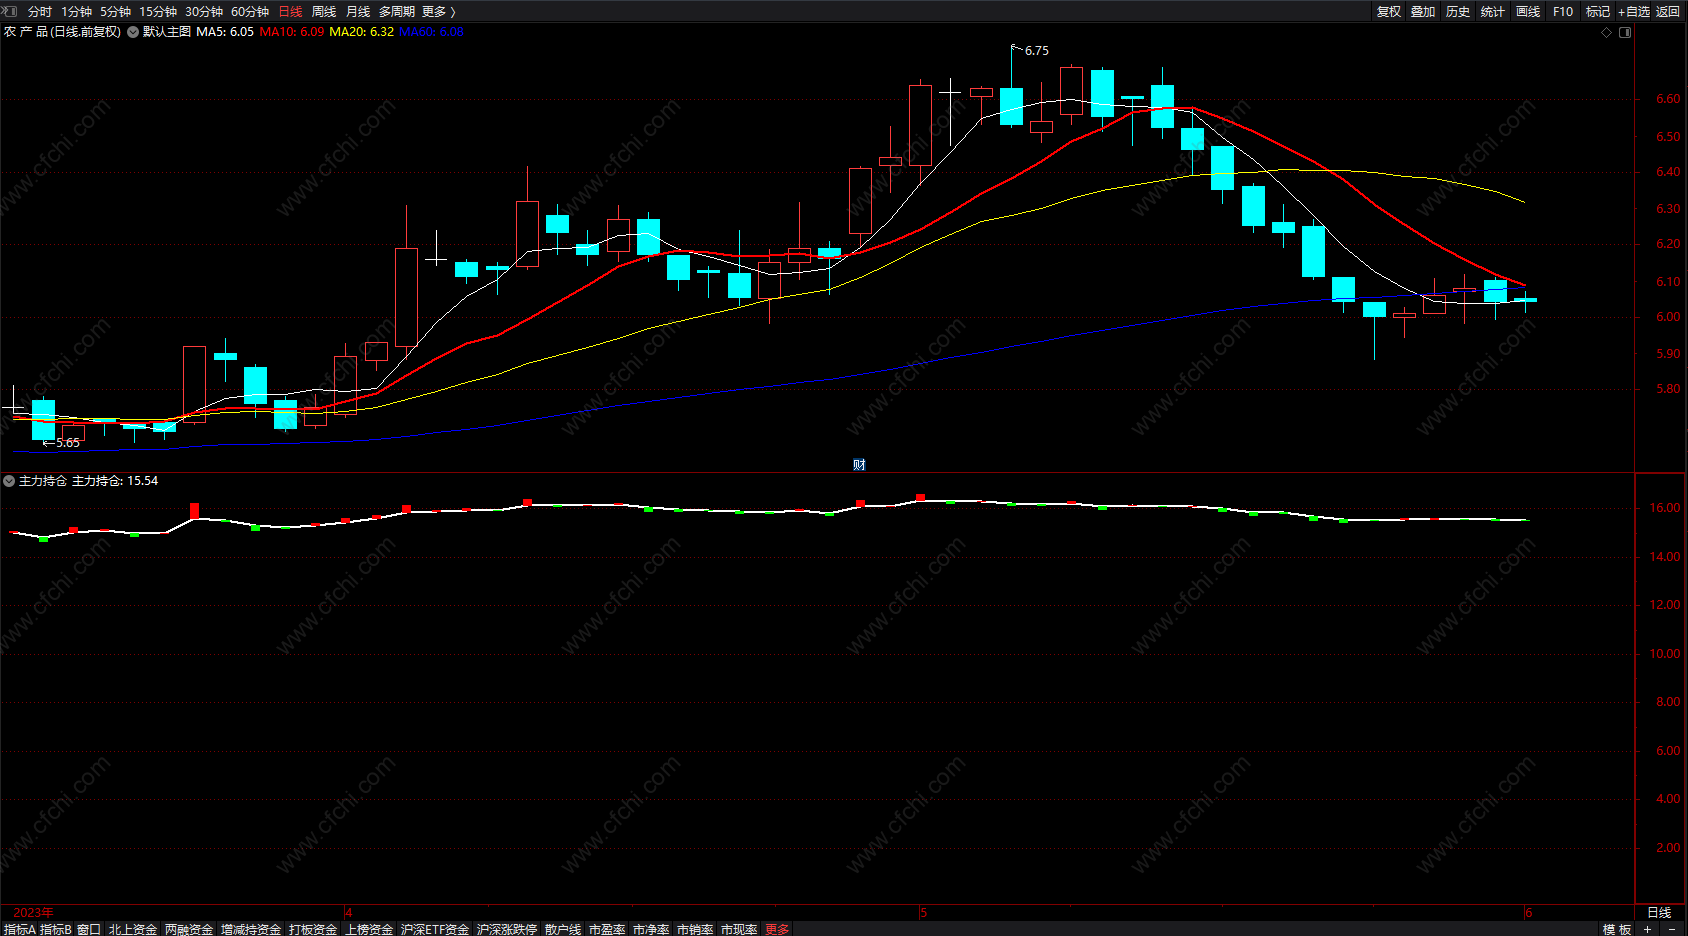This screenshot has width=1688, height=936.
Task: Click the 模板 template button
Action: click(1617, 929)
